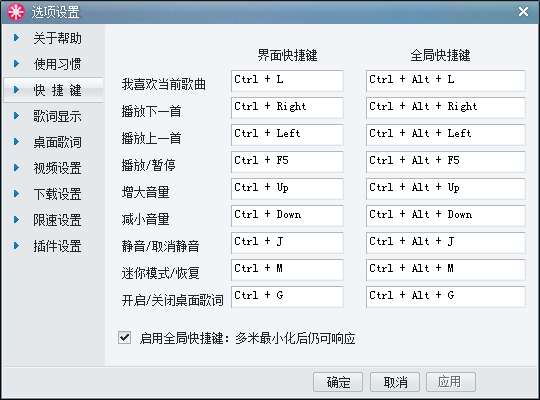This screenshot has width=540, height=400.
Task: Click the arrow icon beside 关于帮助
Action: (16, 38)
